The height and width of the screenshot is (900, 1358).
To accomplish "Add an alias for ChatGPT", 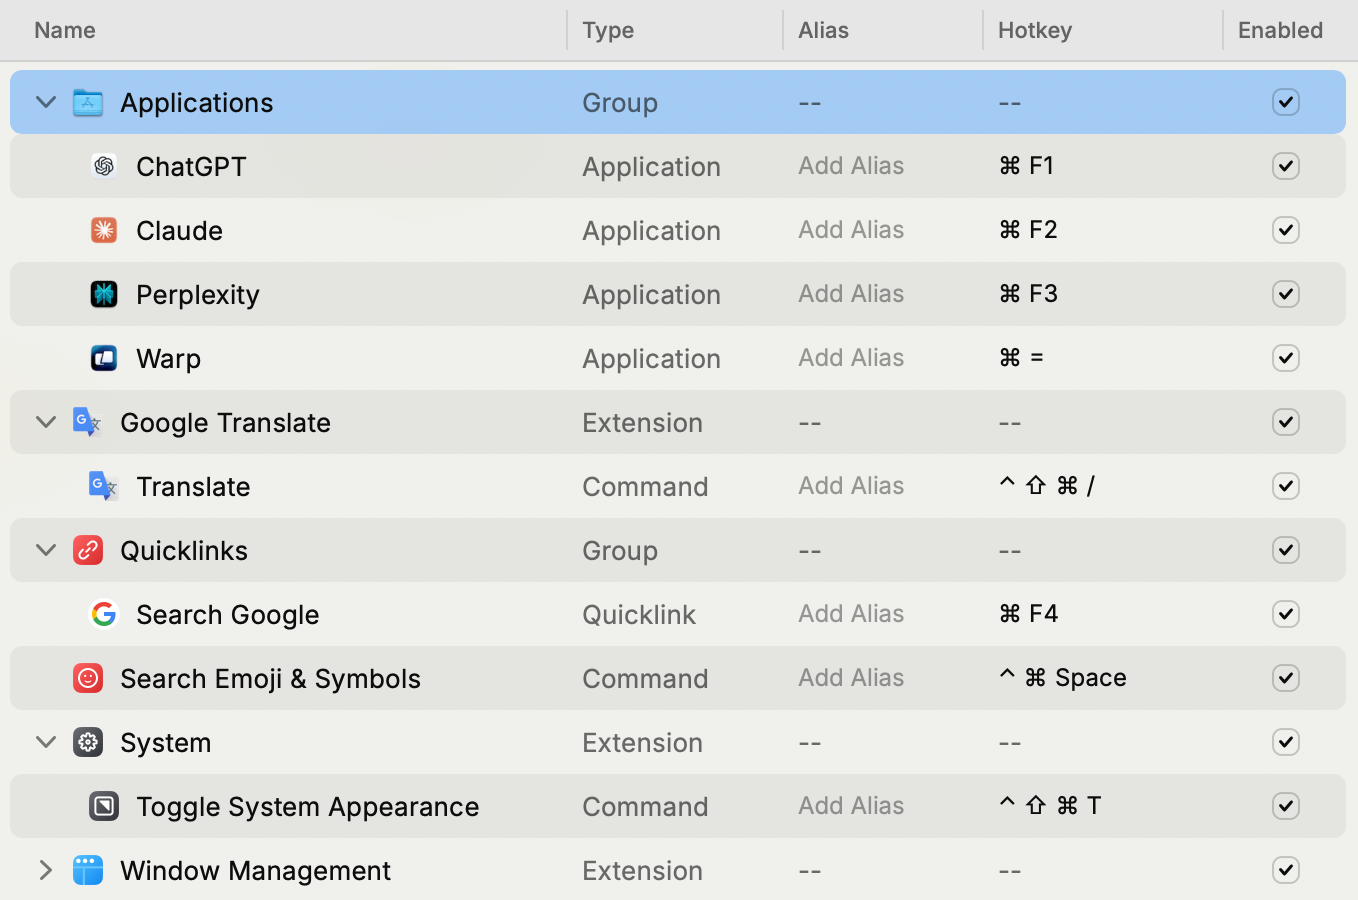I will 851,166.
